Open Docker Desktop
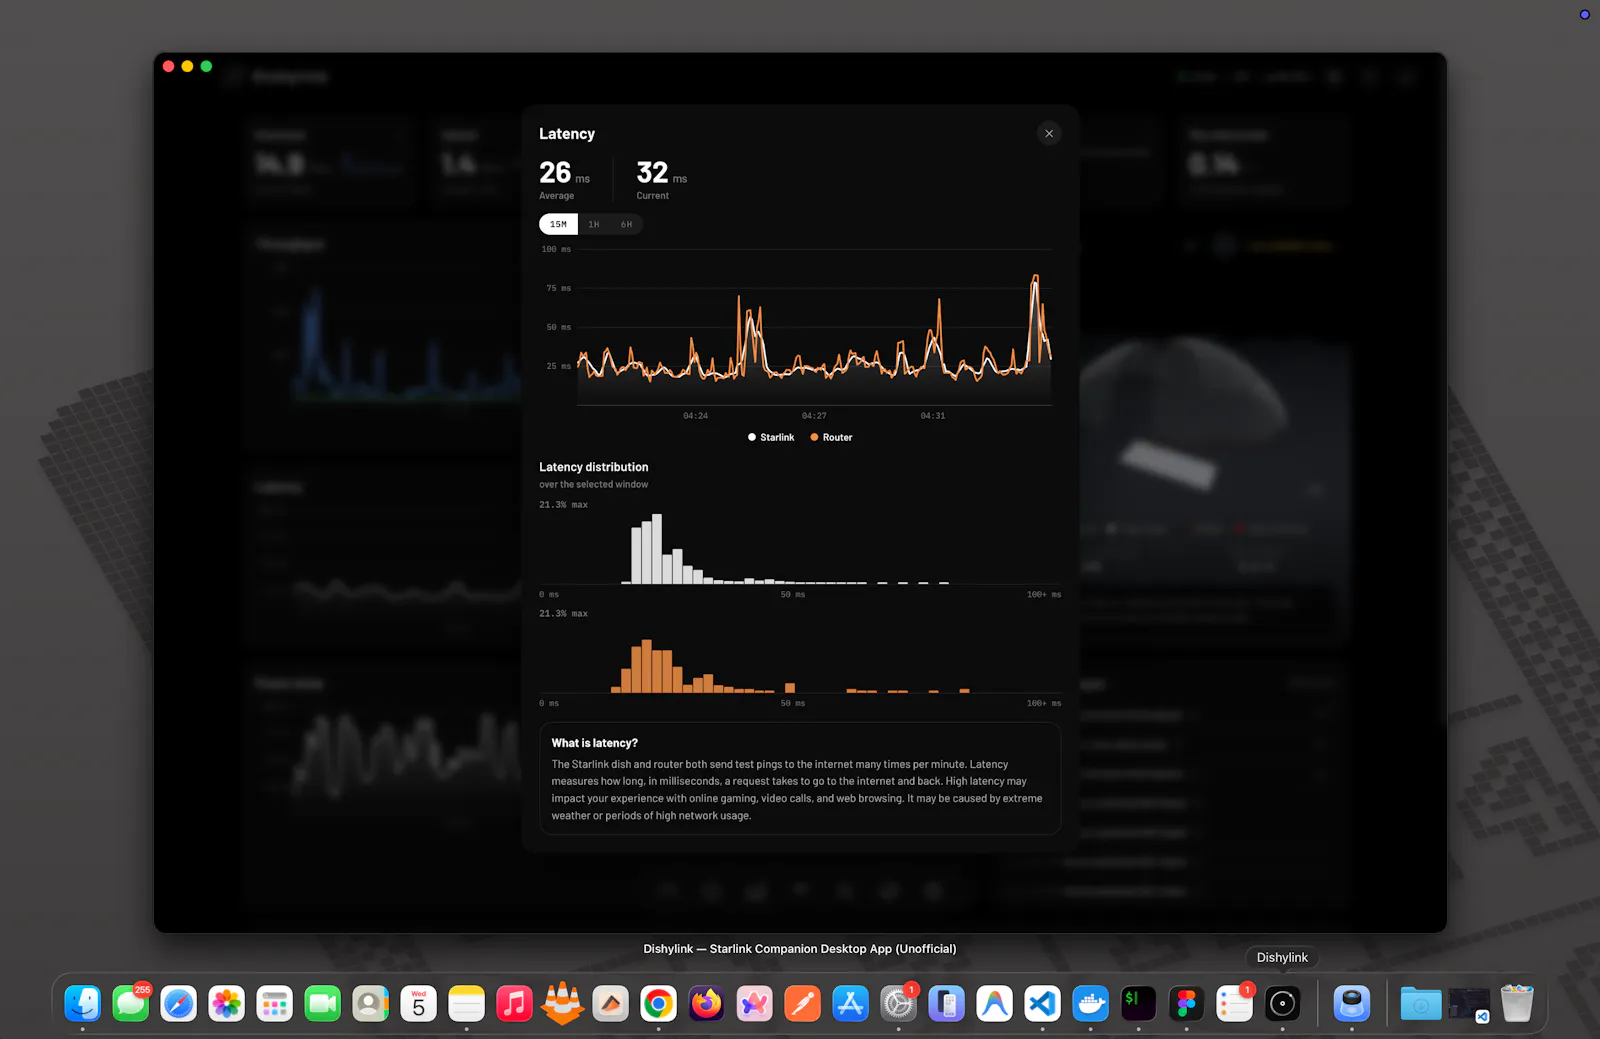This screenshot has width=1600, height=1039. click(x=1091, y=1003)
